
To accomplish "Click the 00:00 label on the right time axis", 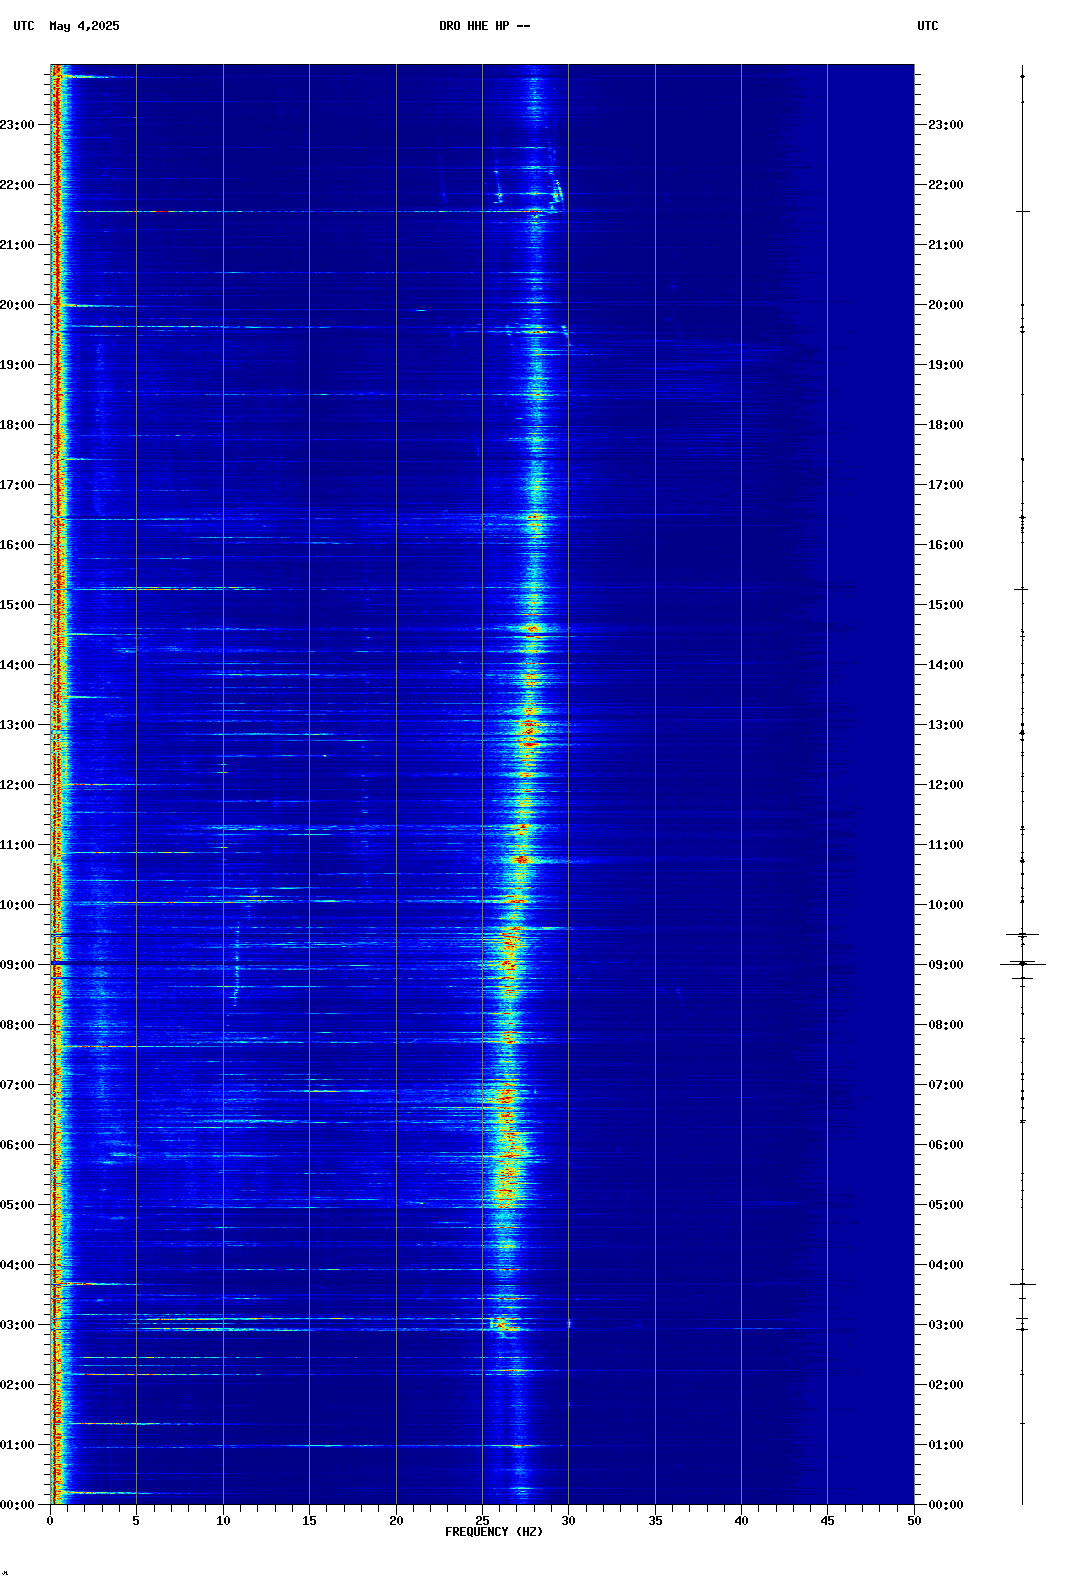I will pos(946,1505).
